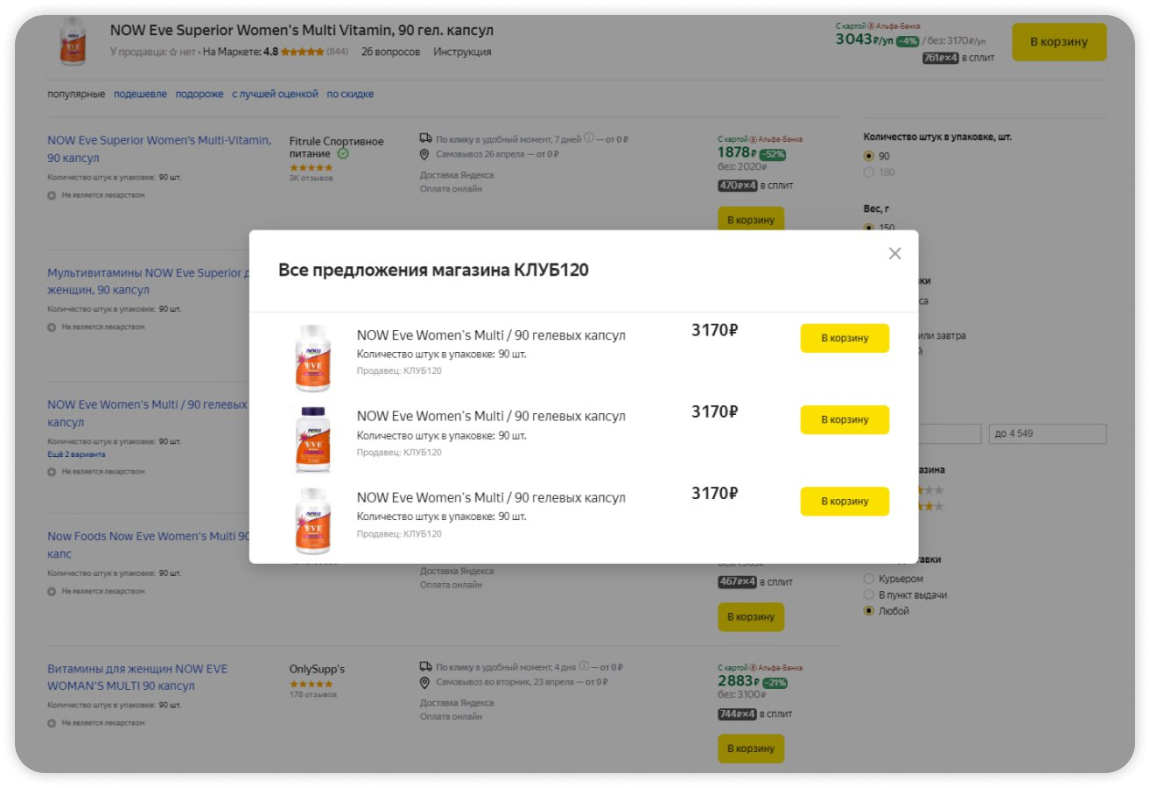Click the star rating under OnlySupp's
Screen dimensions: 1150x788
tap(310, 684)
